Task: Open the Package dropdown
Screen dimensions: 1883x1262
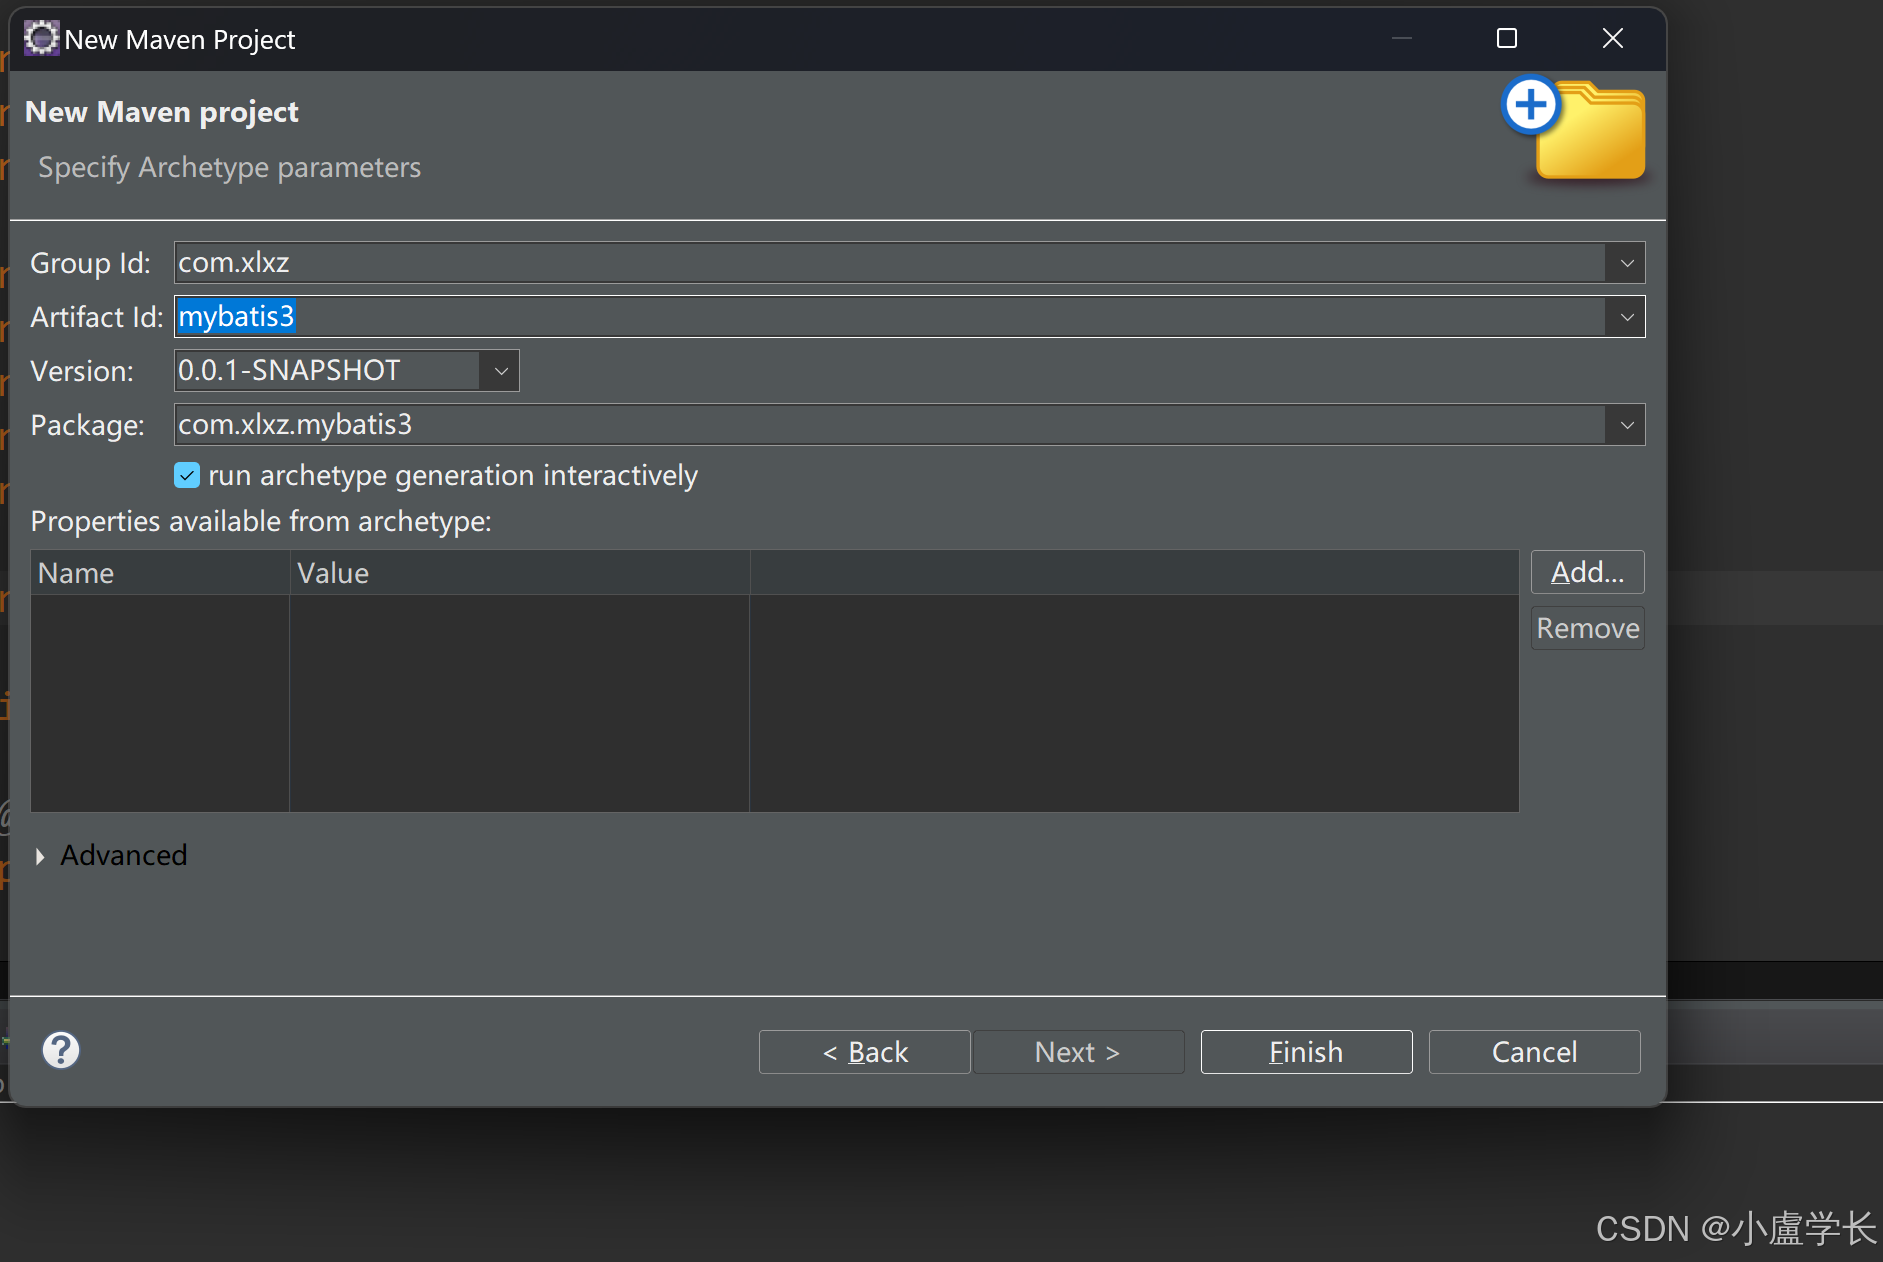Action: click(x=1626, y=424)
